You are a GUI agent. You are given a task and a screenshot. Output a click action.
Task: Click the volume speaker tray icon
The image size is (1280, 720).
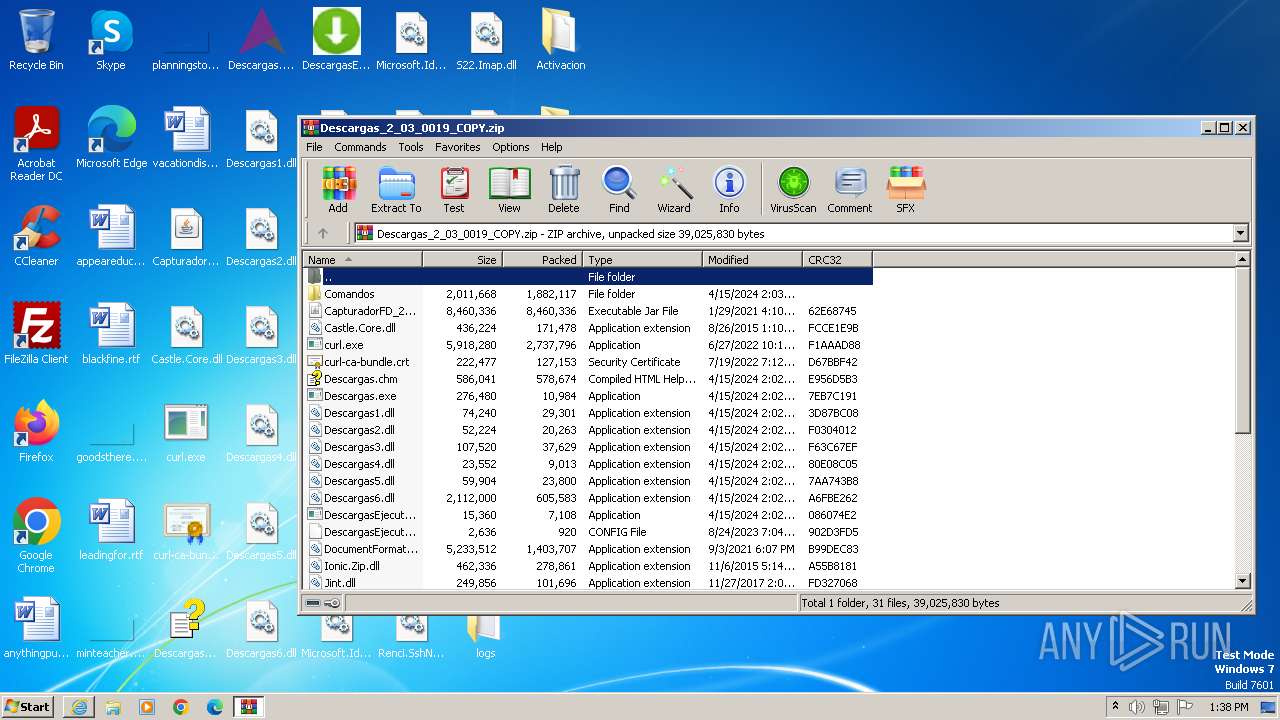(1136, 707)
